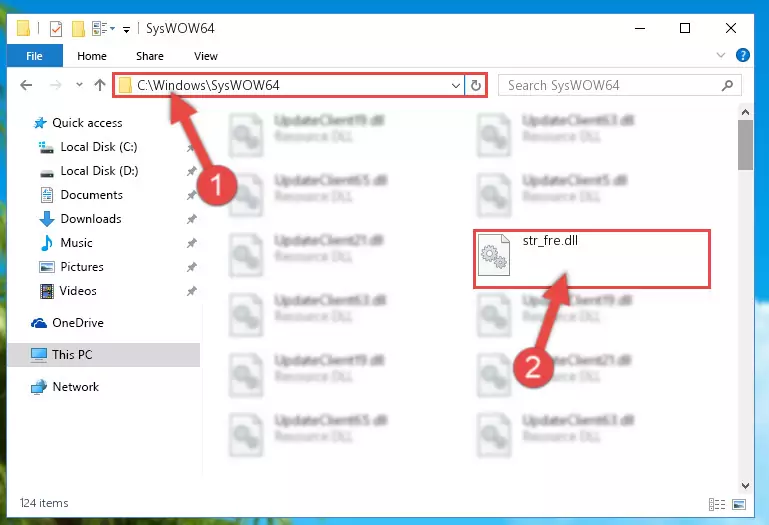Click the folder icon in the title bar

[x=23, y=28]
